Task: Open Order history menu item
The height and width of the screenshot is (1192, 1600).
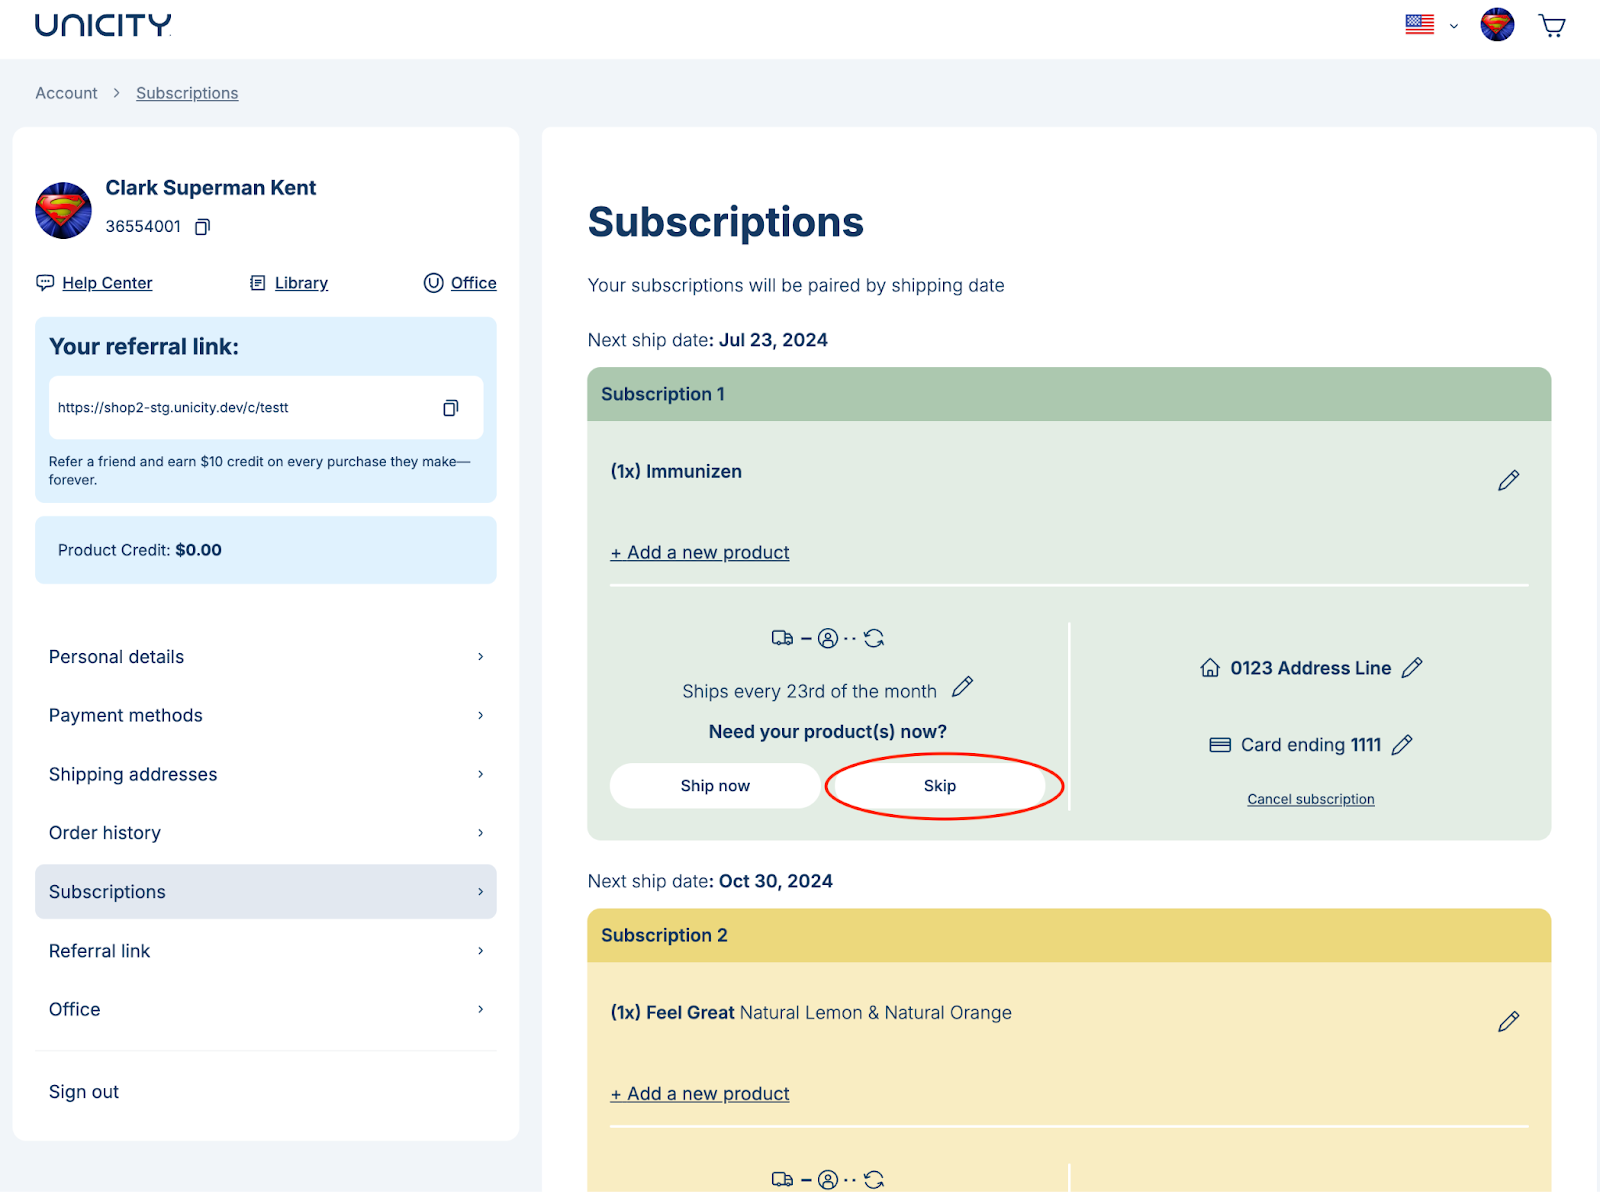Action: 266,833
